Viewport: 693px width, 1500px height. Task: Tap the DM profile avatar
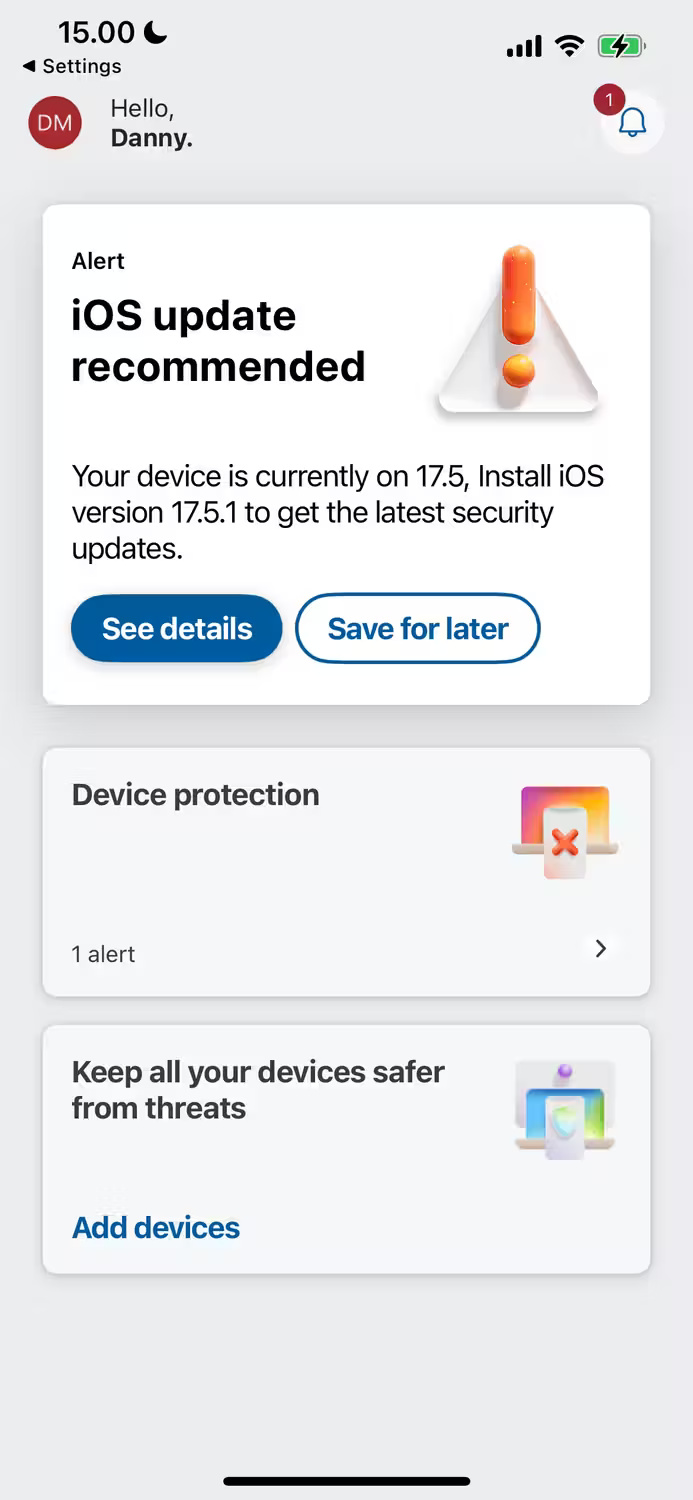pyautogui.click(x=55, y=123)
